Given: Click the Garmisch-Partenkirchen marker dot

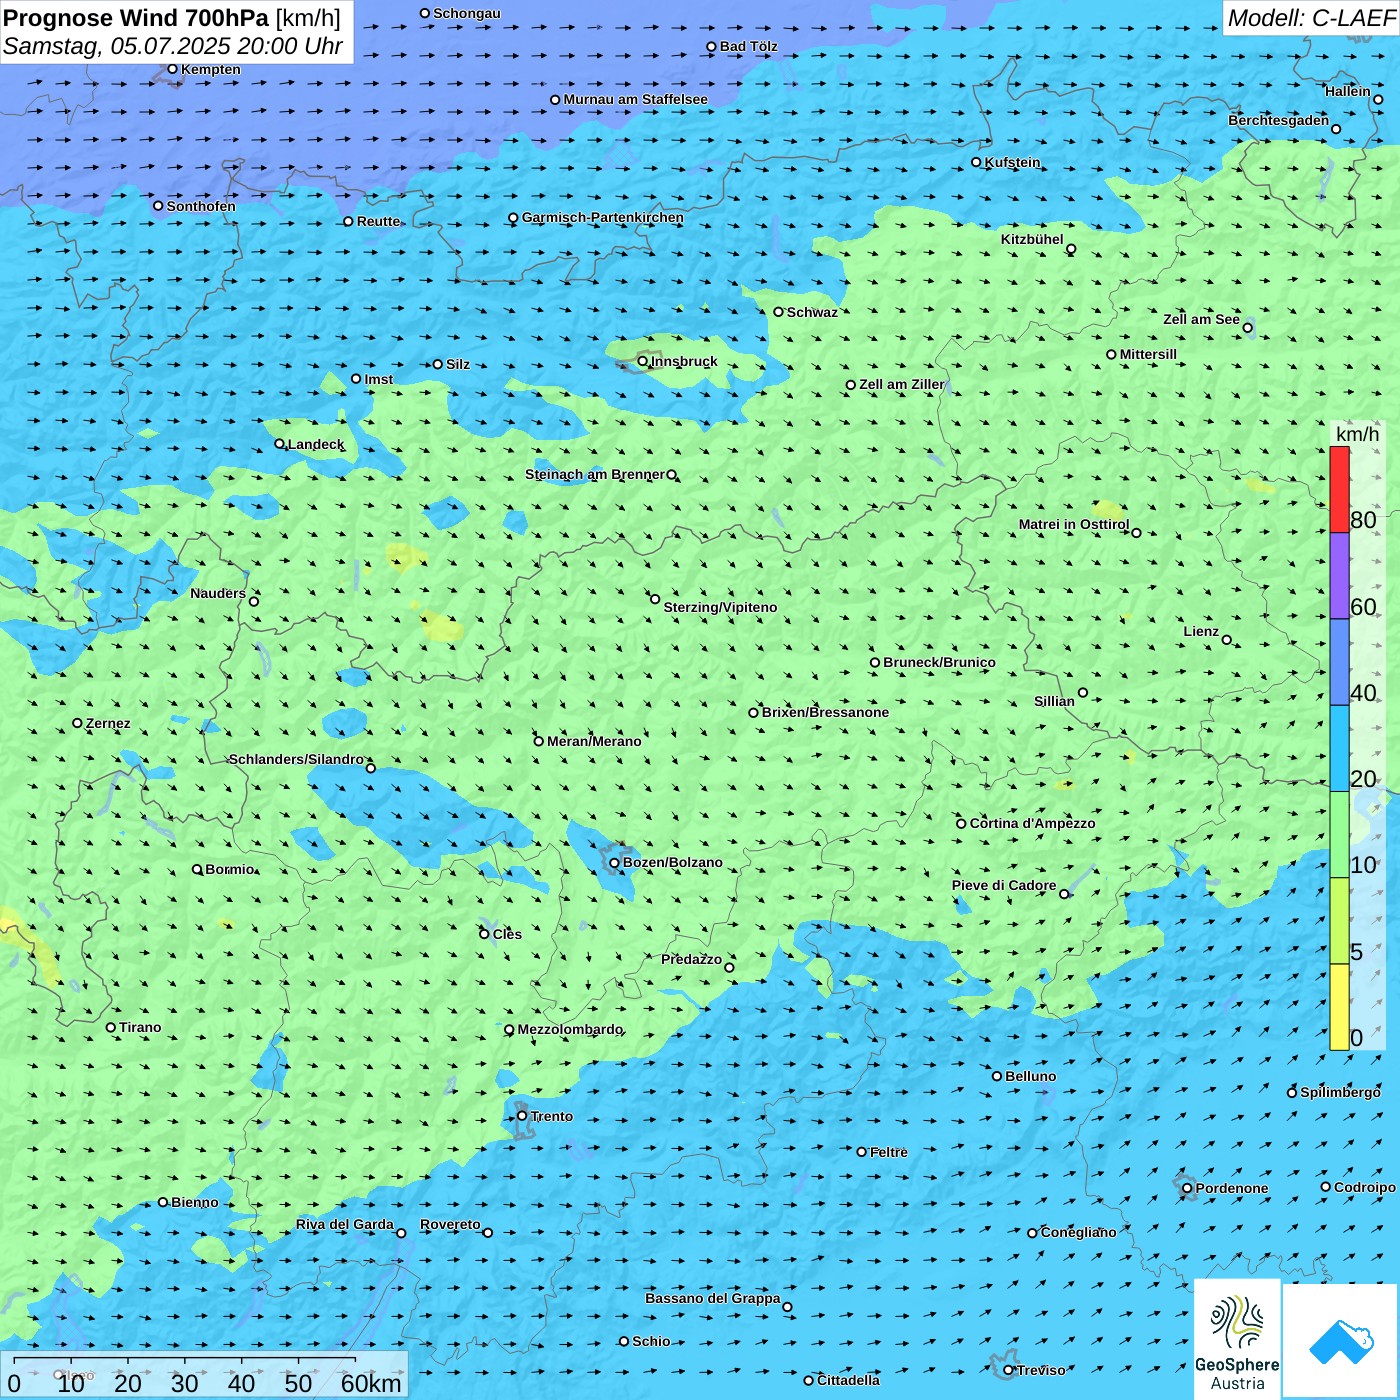Looking at the screenshot, I should click(x=514, y=218).
